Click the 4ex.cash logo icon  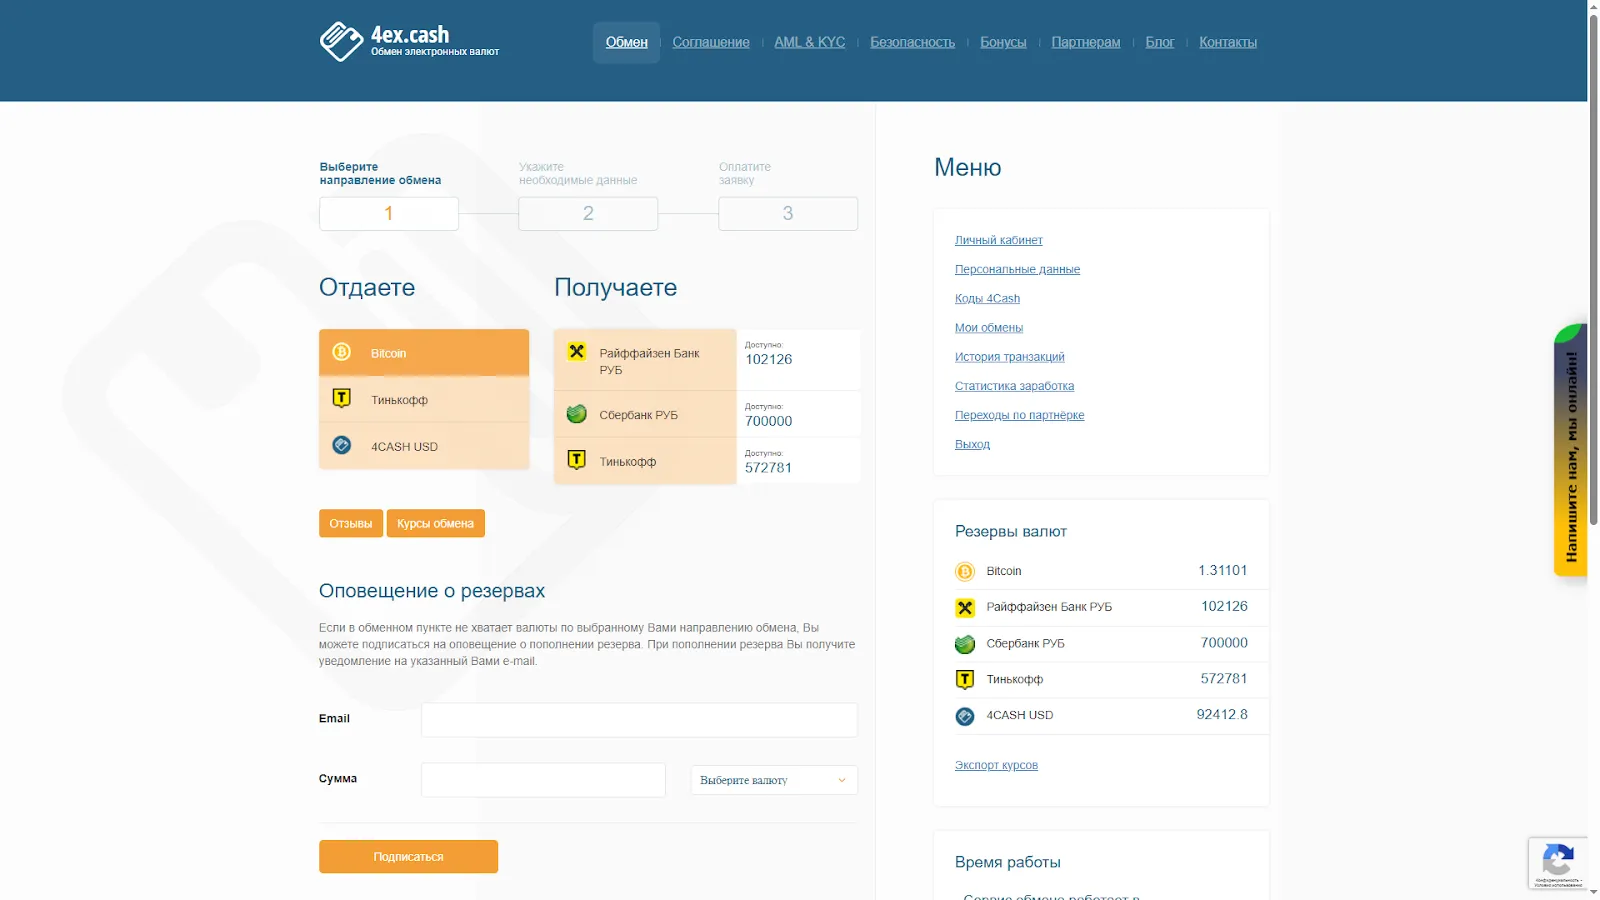pyautogui.click(x=341, y=42)
